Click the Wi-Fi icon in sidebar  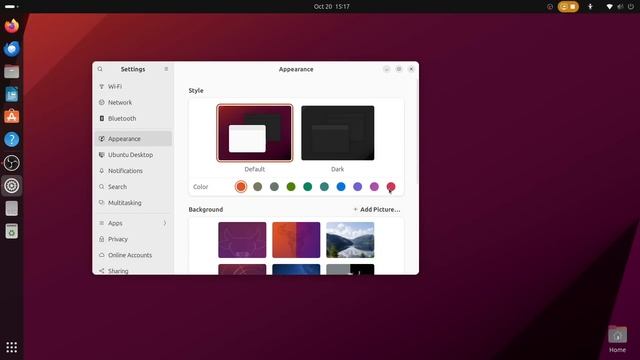tap(102, 87)
